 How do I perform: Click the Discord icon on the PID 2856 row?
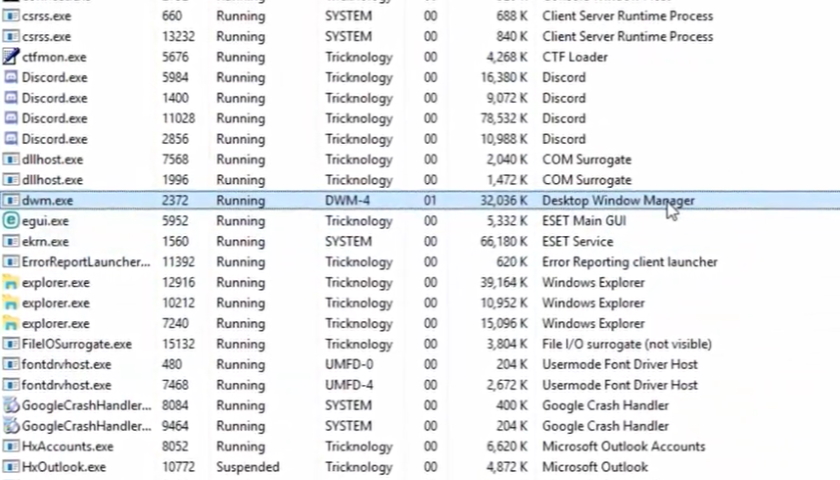click(11, 139)
